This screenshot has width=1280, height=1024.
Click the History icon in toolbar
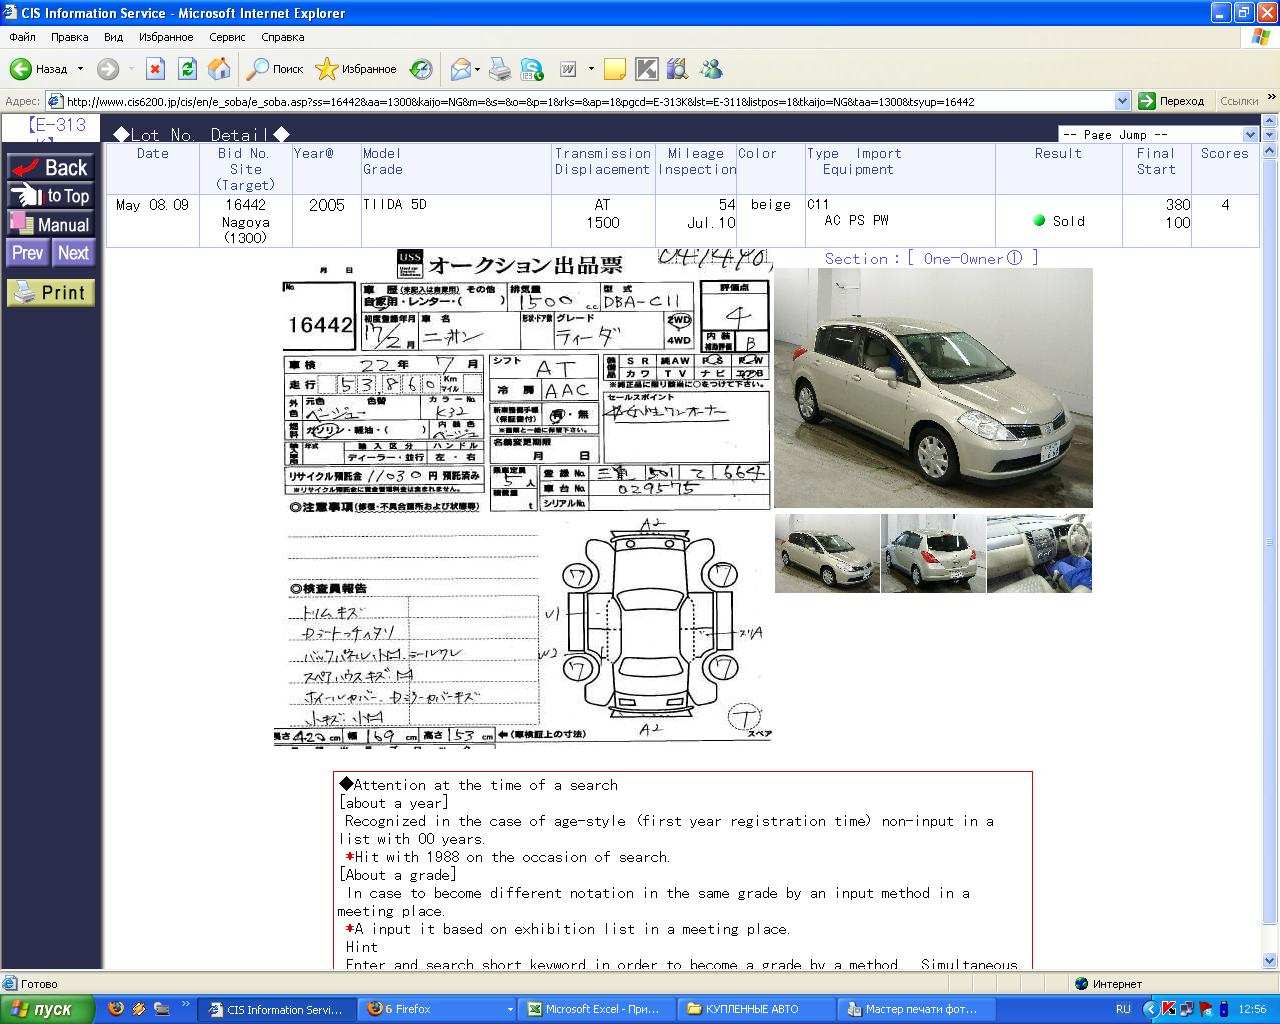(421, 69)
